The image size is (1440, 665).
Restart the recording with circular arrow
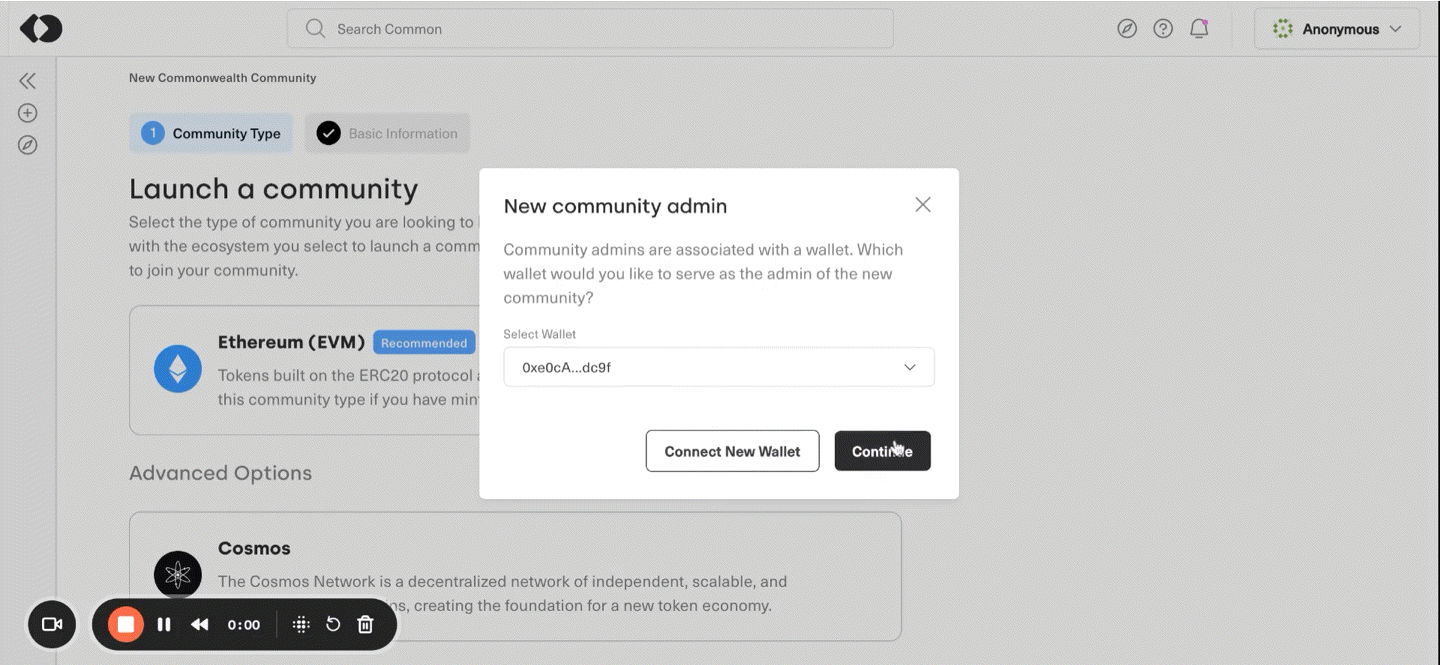[x=333, y=625]
